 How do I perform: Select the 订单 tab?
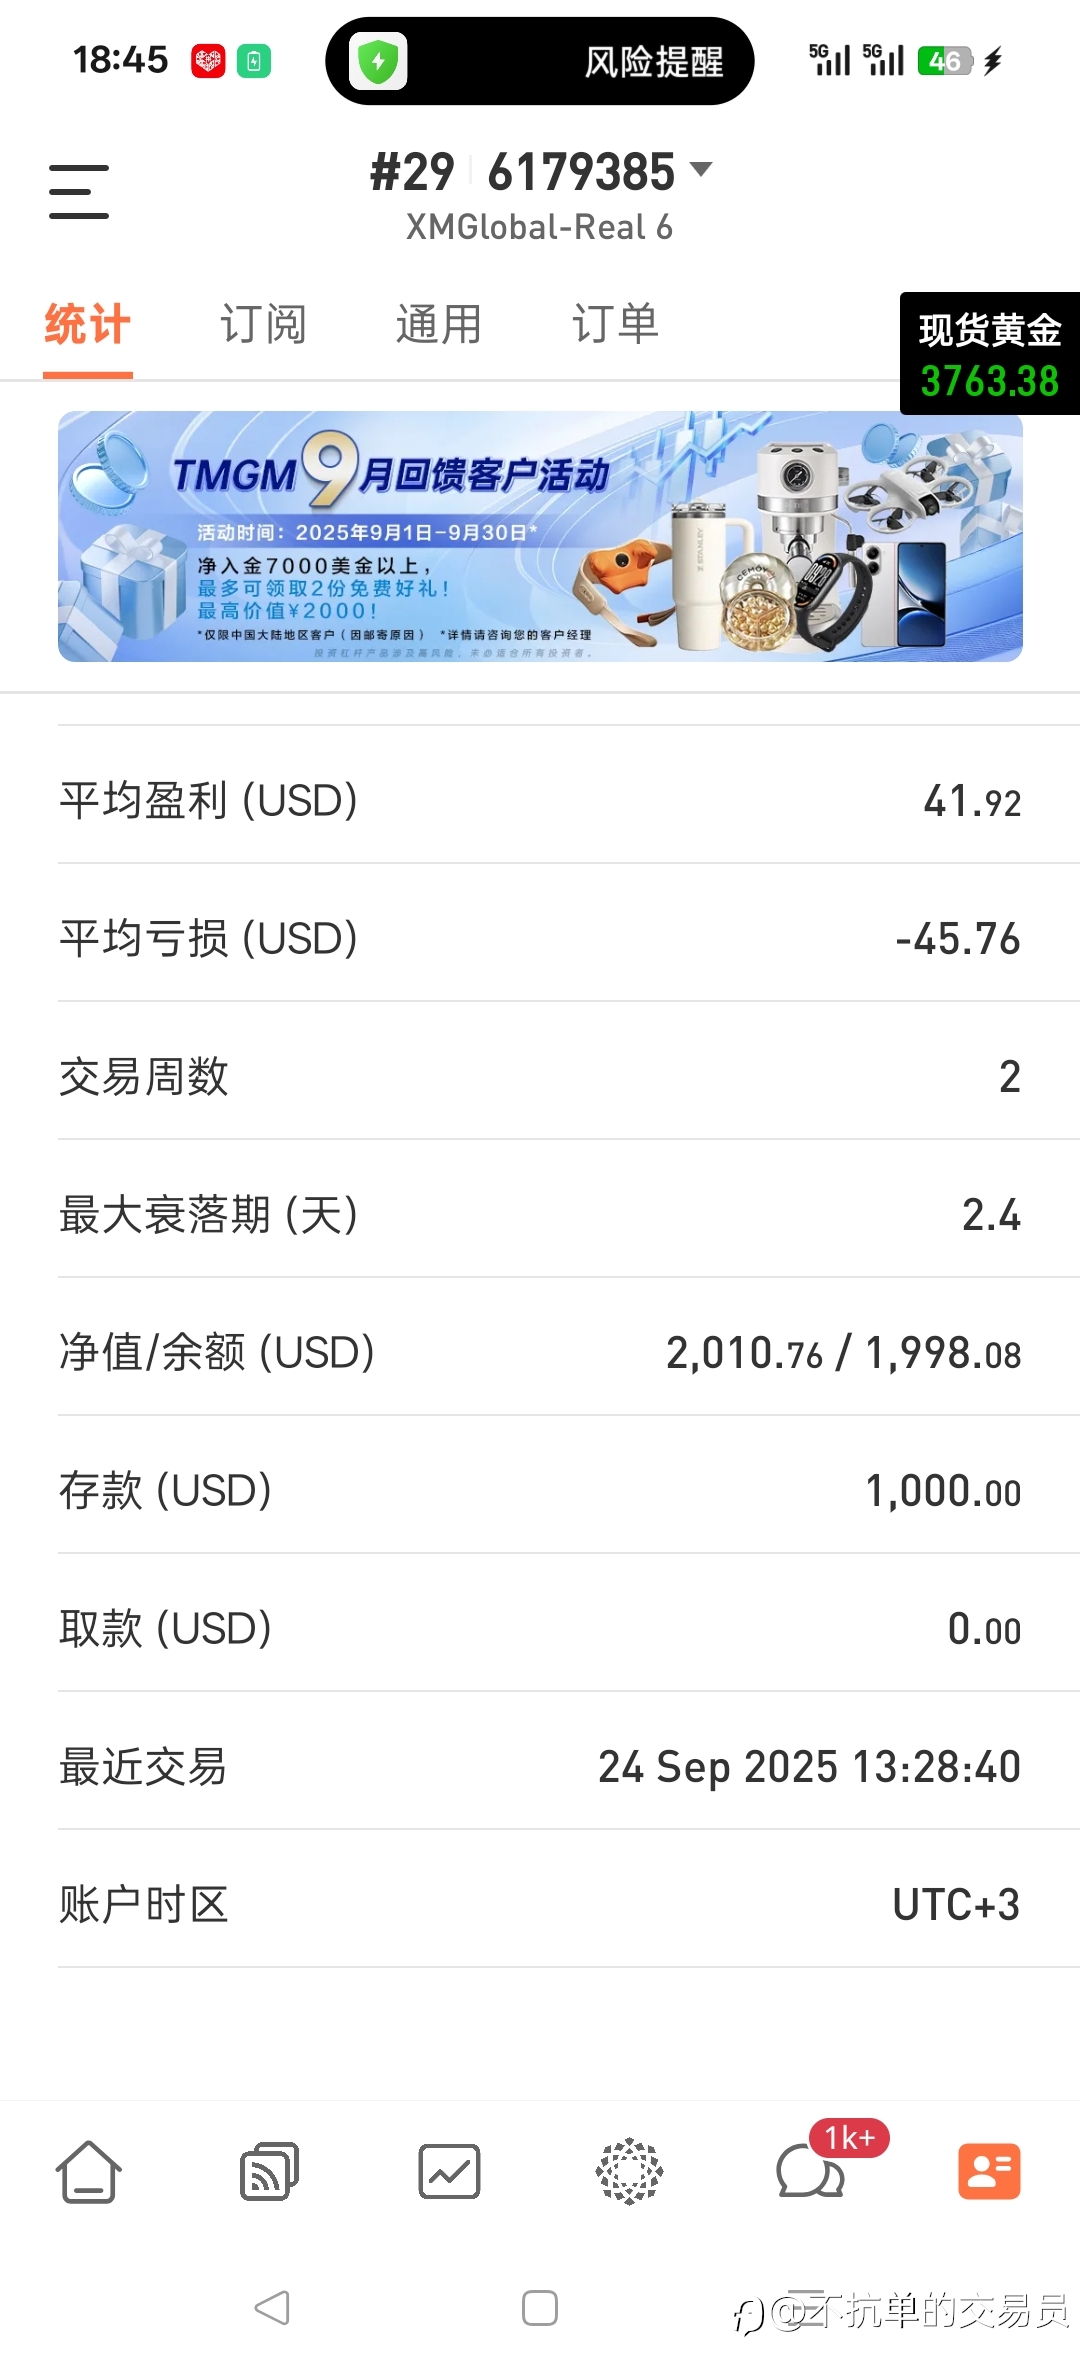[615, 325]
